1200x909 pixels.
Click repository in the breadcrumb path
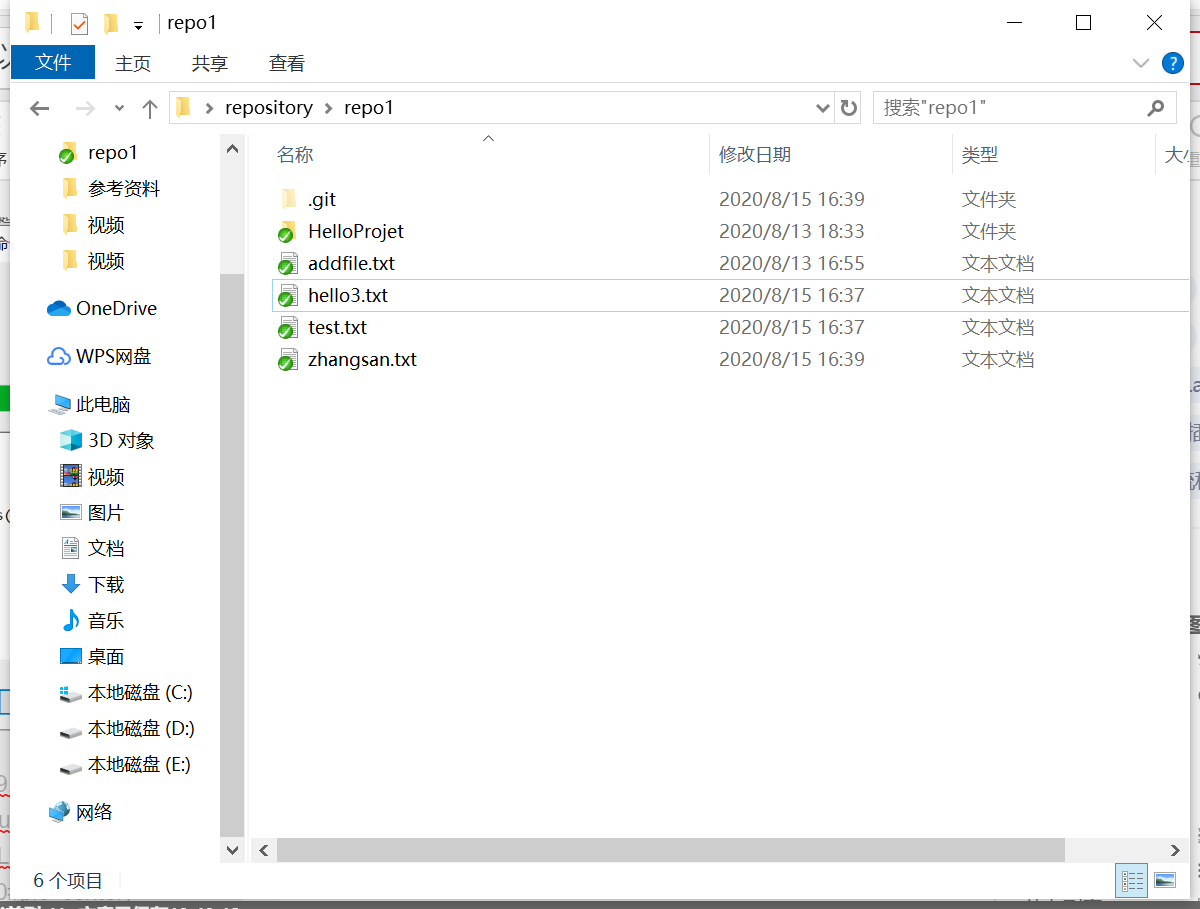click(x=268, y=108)
